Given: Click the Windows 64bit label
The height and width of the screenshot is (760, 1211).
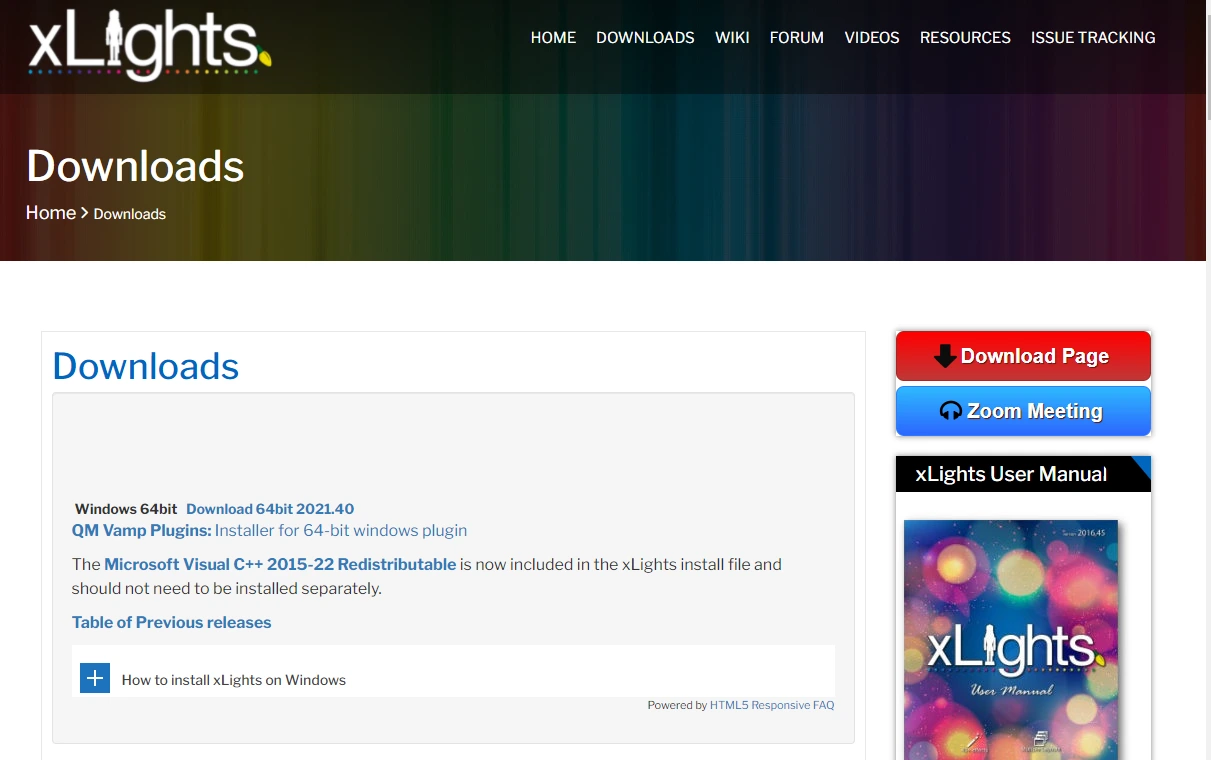Looking at the screenshot, I should coord(126,509).
